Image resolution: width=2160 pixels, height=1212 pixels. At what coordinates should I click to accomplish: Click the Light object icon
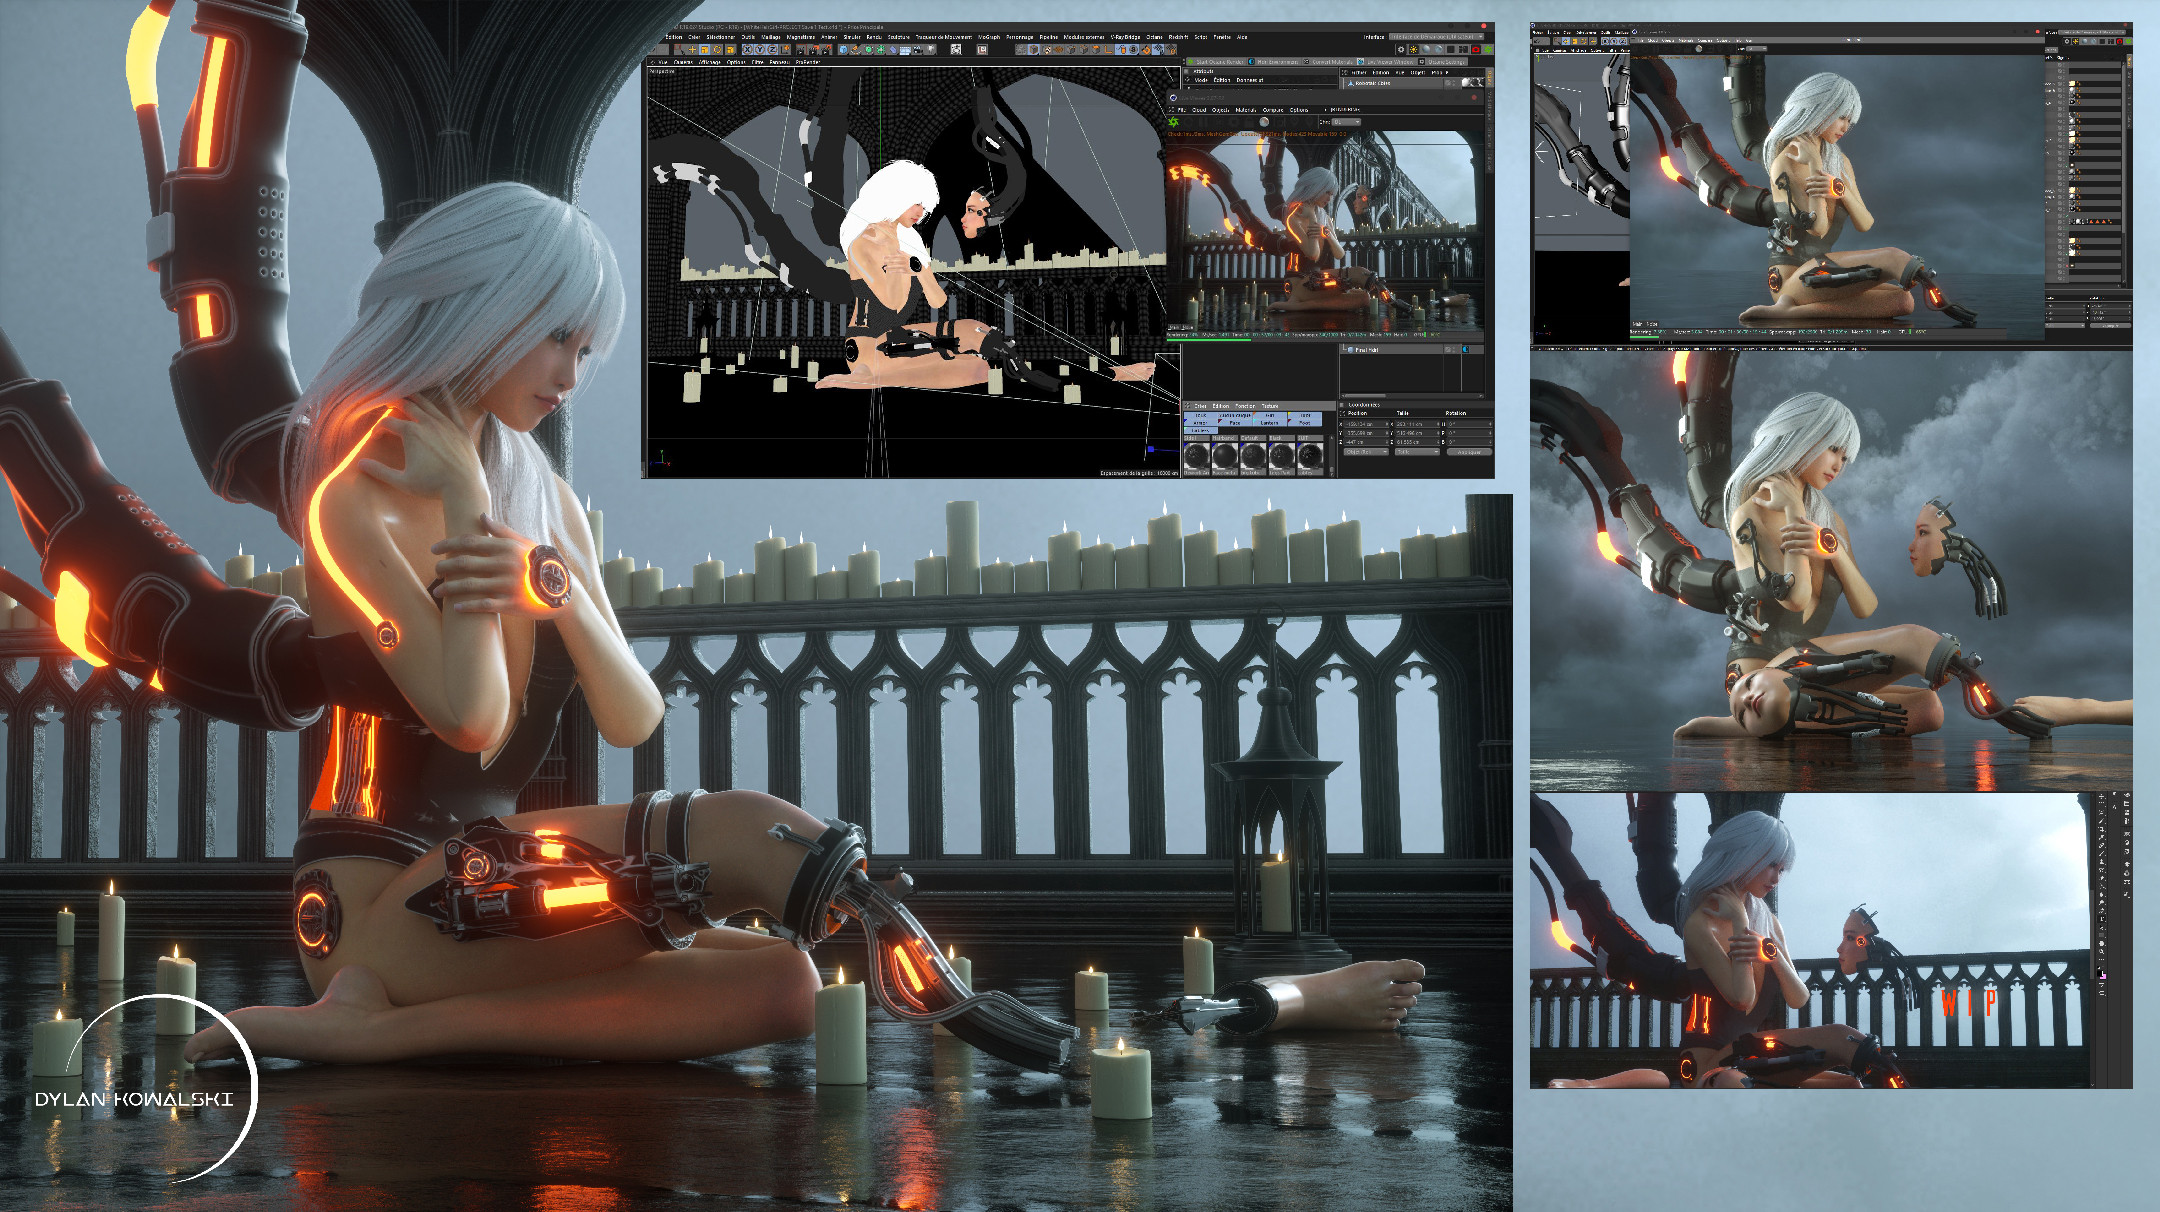[x=931, y=50]
